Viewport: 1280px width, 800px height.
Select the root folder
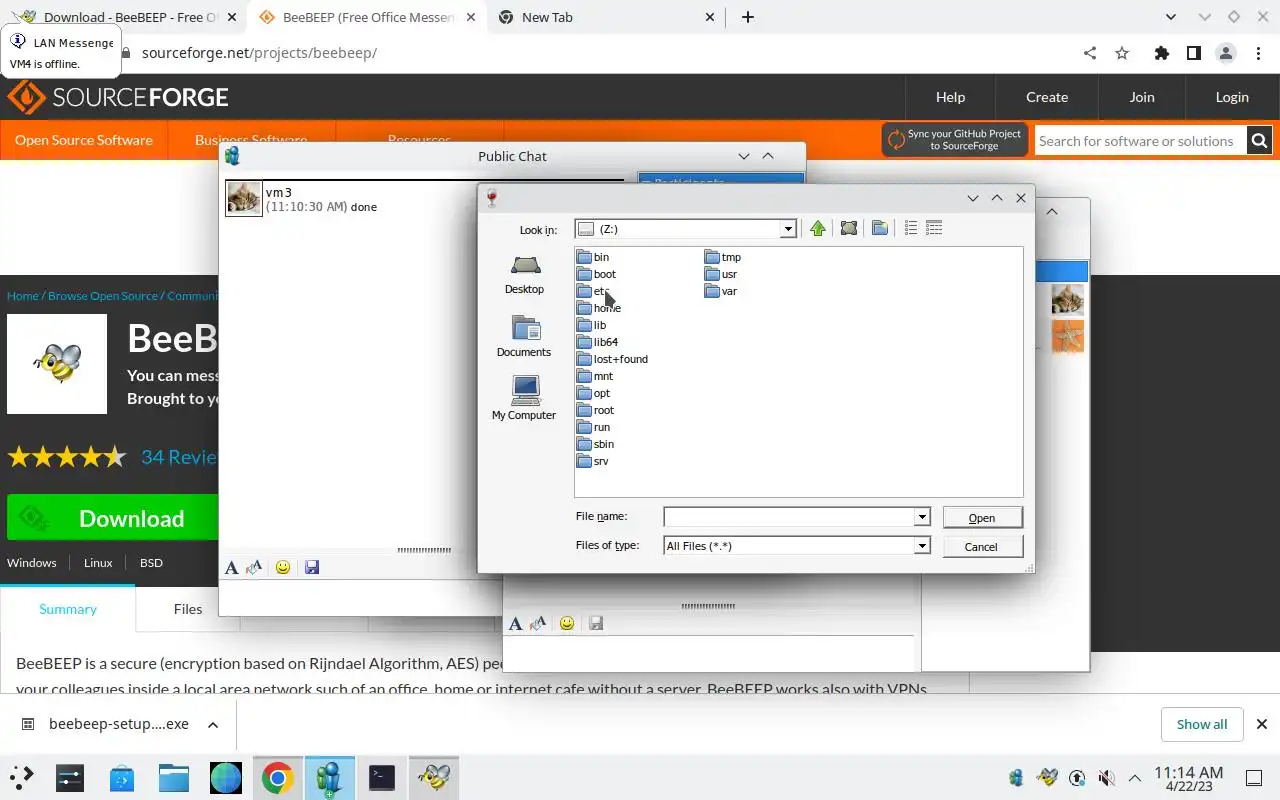click(596, 410)
